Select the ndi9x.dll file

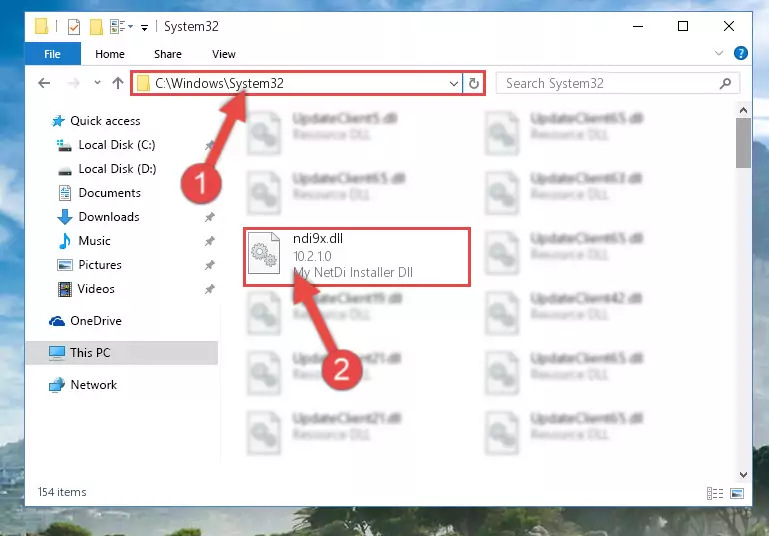coord(357,256)
